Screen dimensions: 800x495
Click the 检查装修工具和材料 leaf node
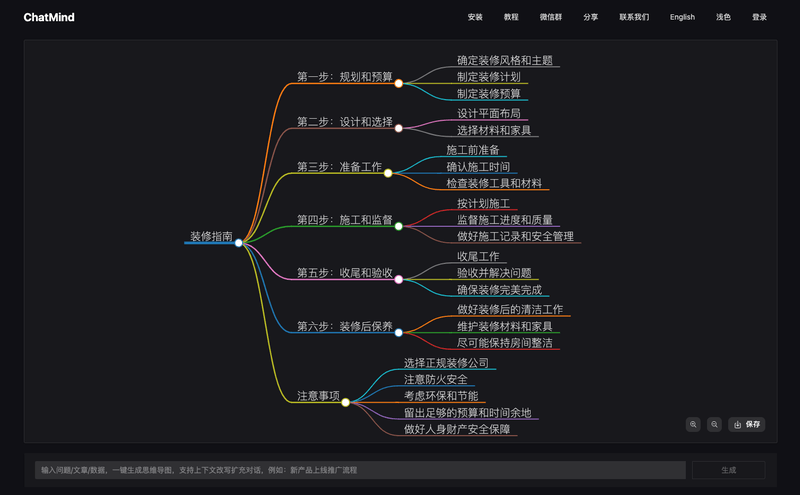(x=494, y=183)
